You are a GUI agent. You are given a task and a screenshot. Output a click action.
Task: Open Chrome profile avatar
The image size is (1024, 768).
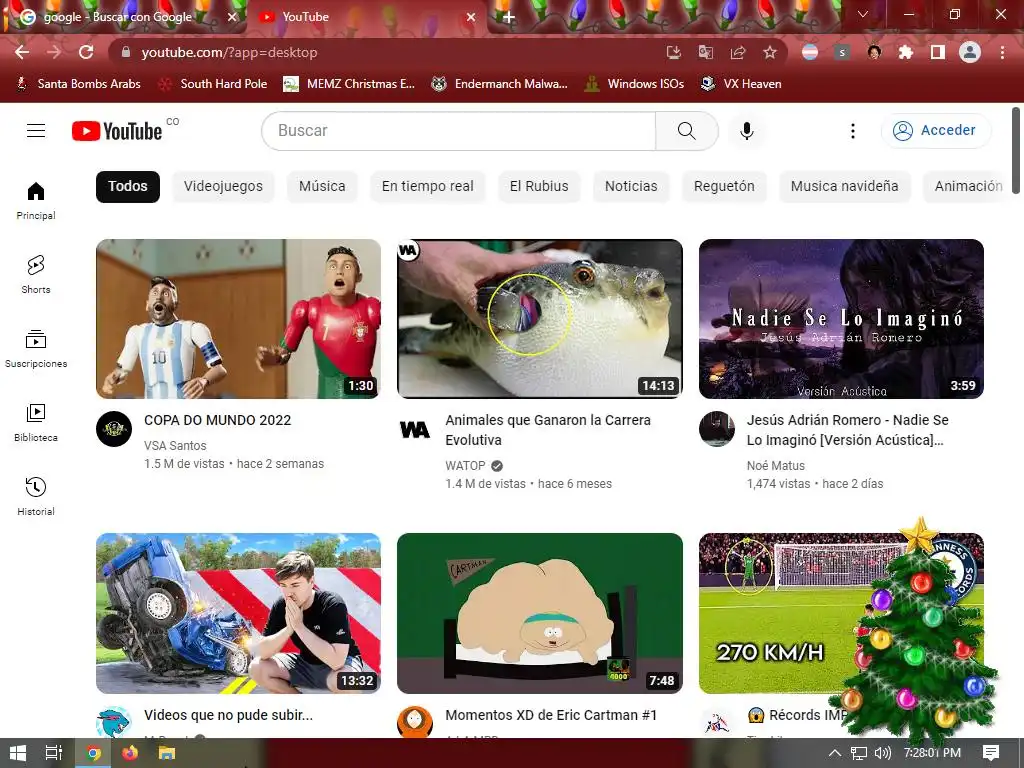click(x=970, y=52)
